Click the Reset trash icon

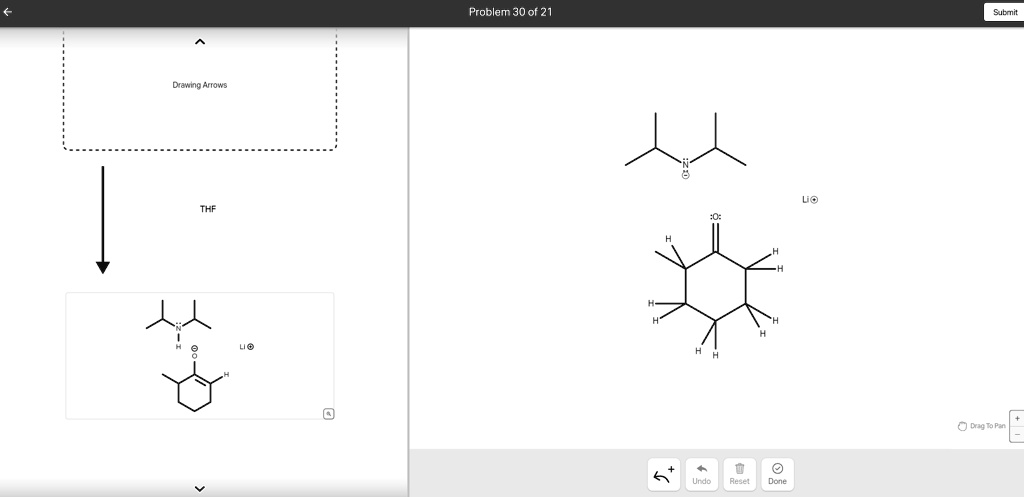coord(739,475)
